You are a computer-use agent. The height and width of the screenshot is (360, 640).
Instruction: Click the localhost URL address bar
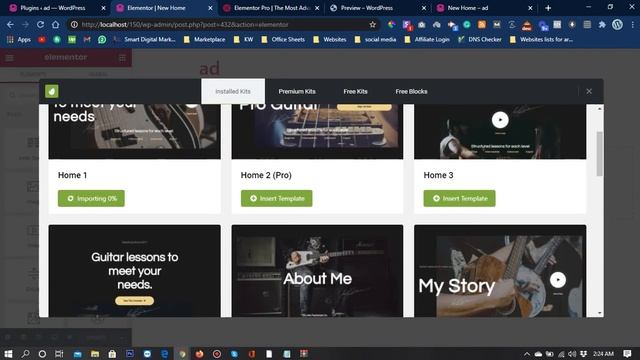click(224, 24)
